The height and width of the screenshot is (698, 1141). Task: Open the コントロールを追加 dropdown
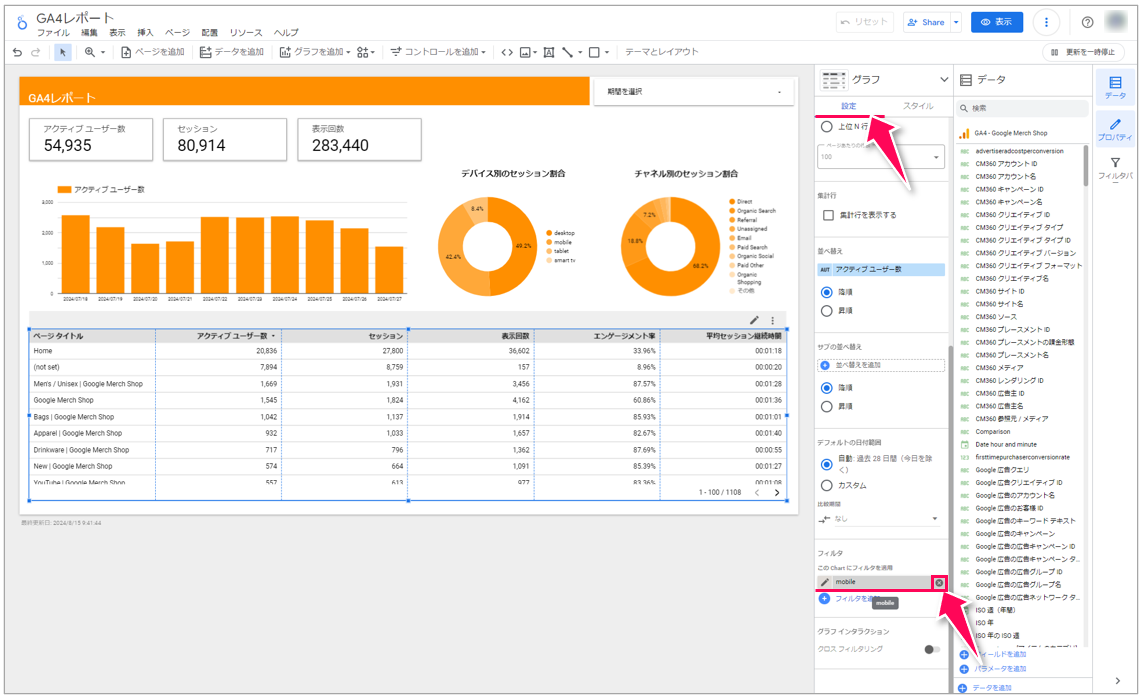(437, 52)
